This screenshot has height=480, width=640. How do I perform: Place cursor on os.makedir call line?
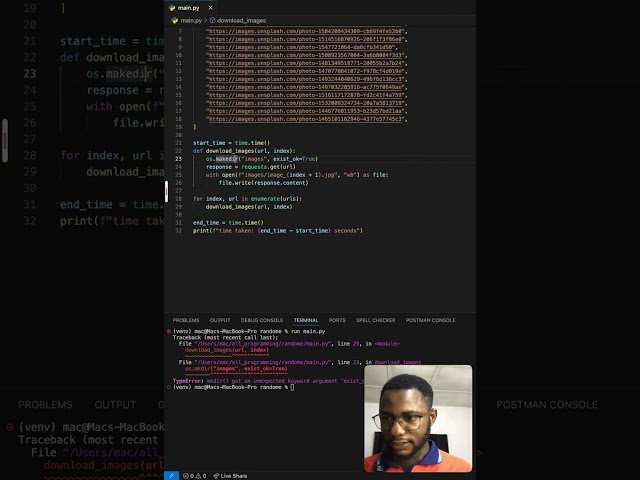coord(262,159)
